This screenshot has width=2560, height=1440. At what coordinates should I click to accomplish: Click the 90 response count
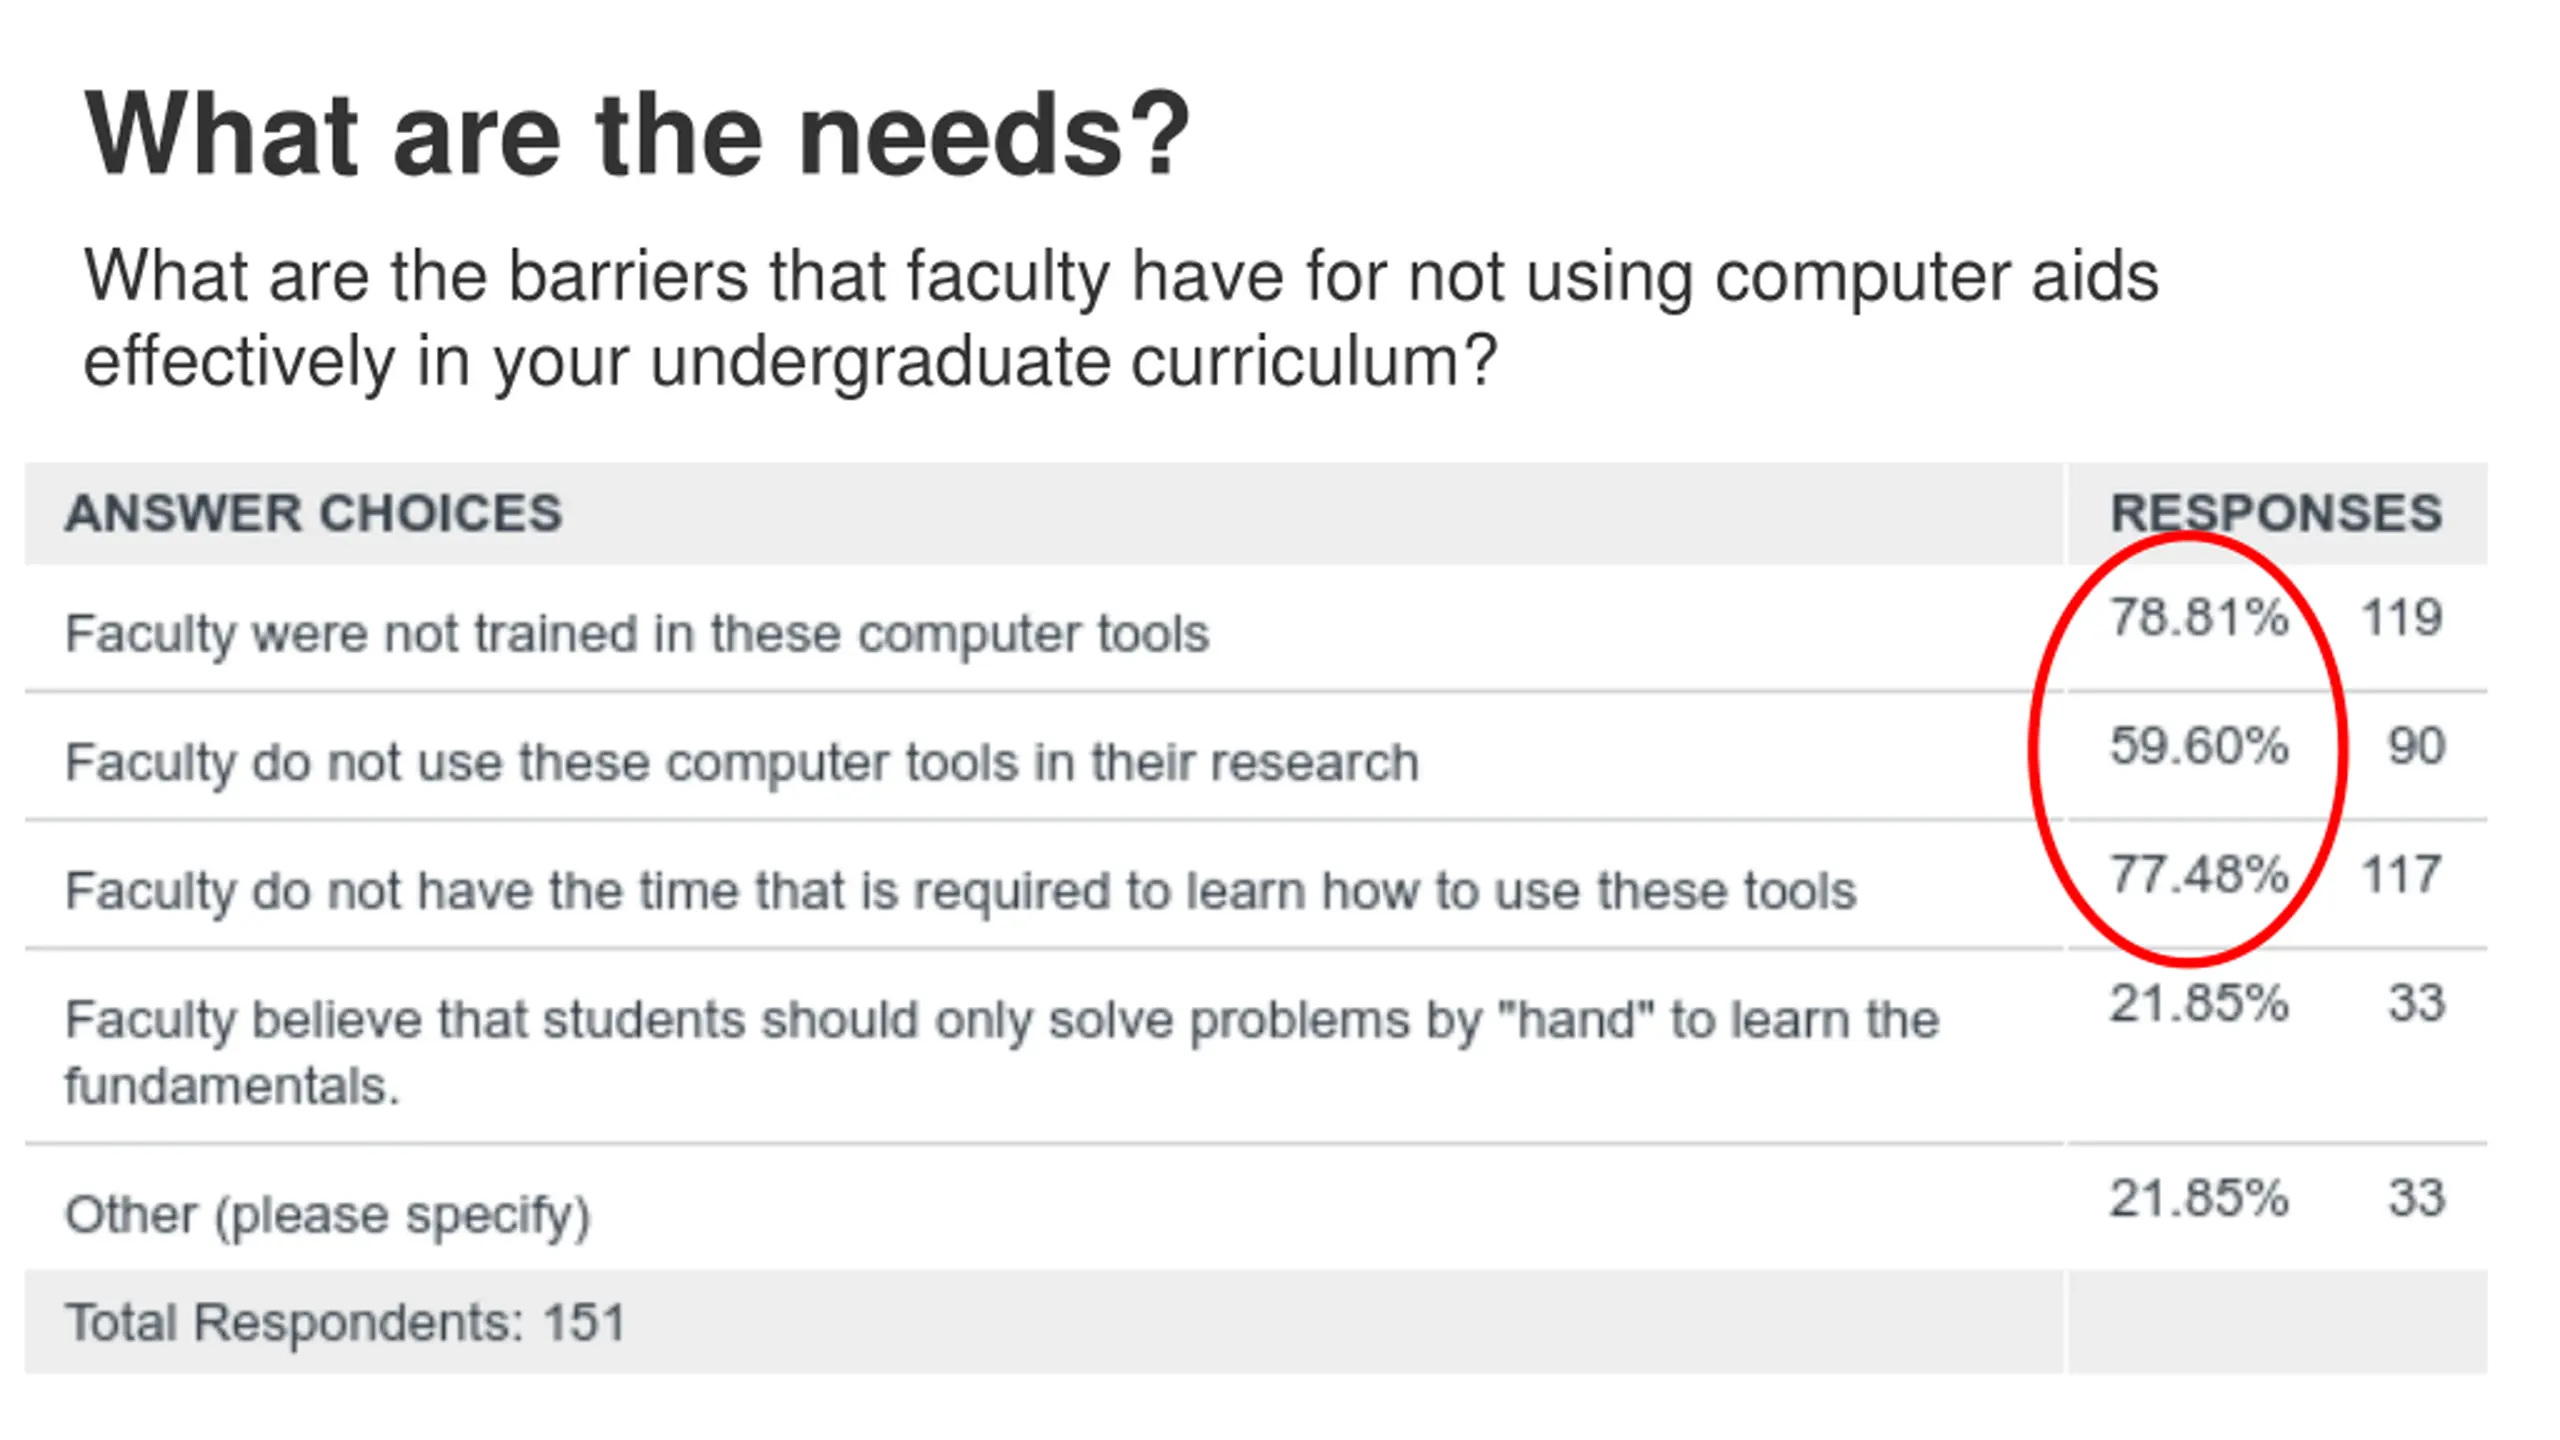tap(2416, 746)
